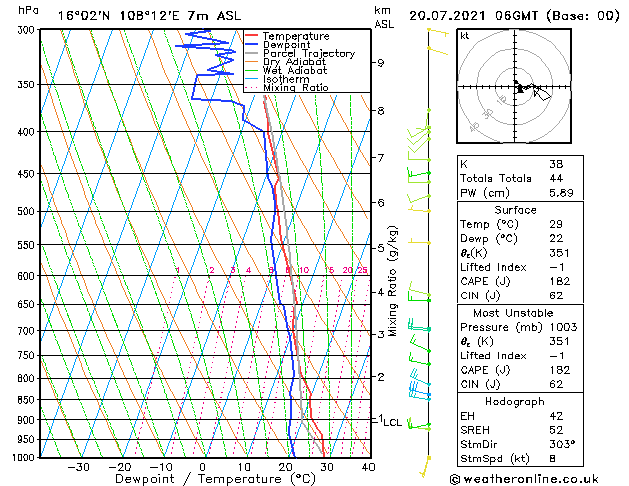Click the CAPE value in the Surface table
Viewport: 629px width, 486px height.
[560, 281]
